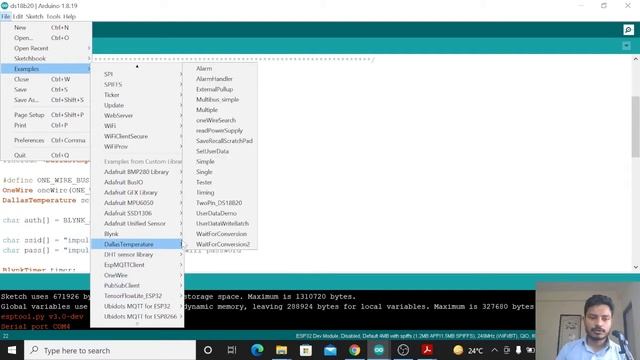Expand Adafruit BusIO examples
Screen dimensions: 640x360
click(137, 182)
